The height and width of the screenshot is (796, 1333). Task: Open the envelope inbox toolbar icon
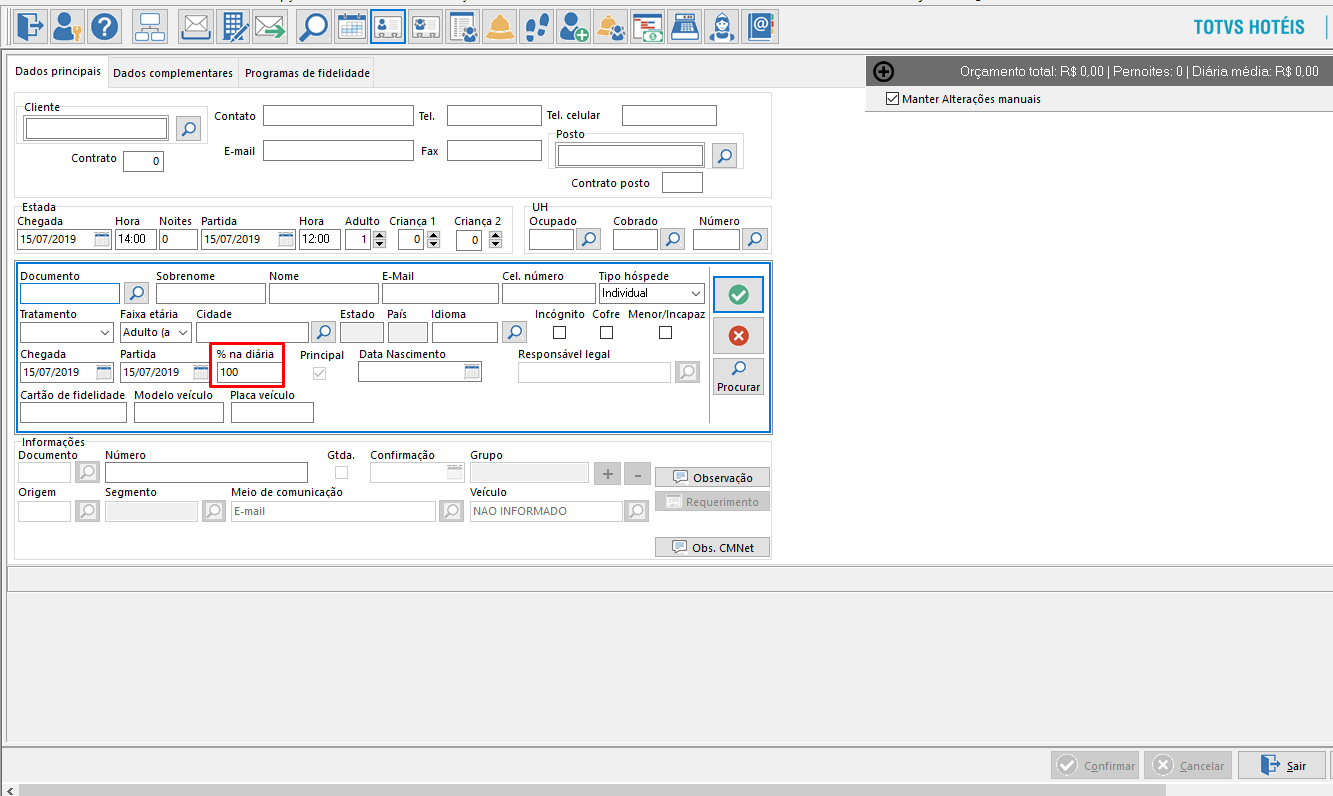point(196,26)
